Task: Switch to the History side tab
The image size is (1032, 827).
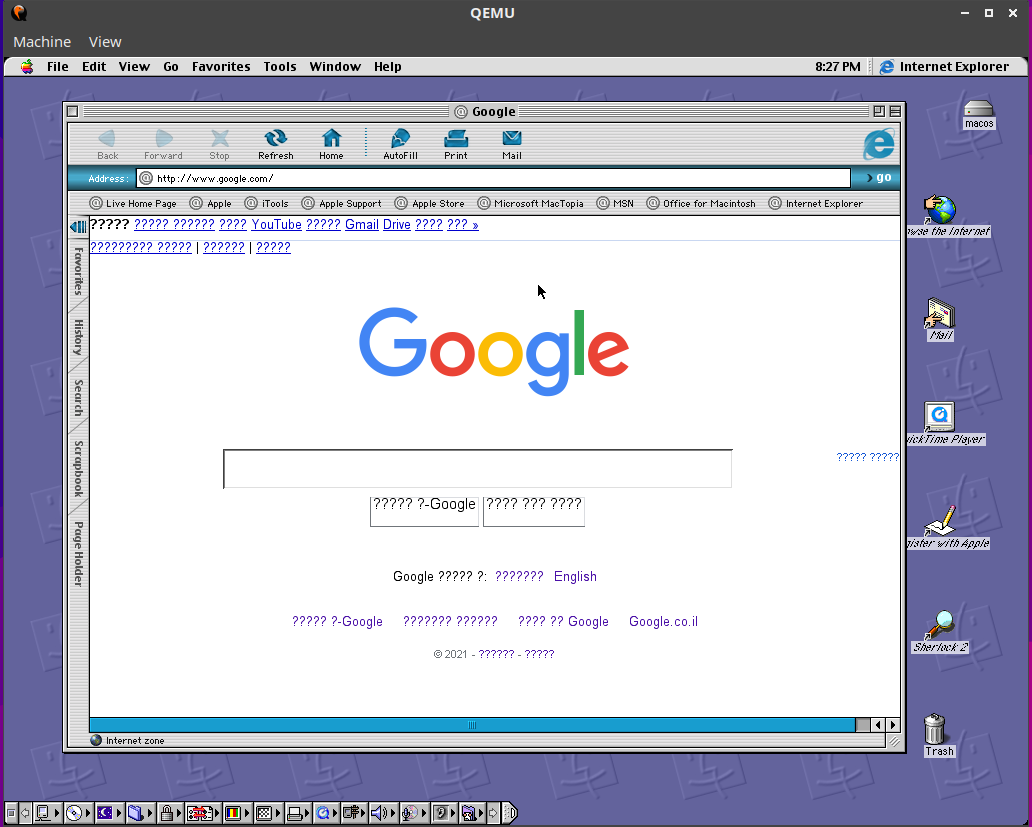Action: tap(78, 337)
